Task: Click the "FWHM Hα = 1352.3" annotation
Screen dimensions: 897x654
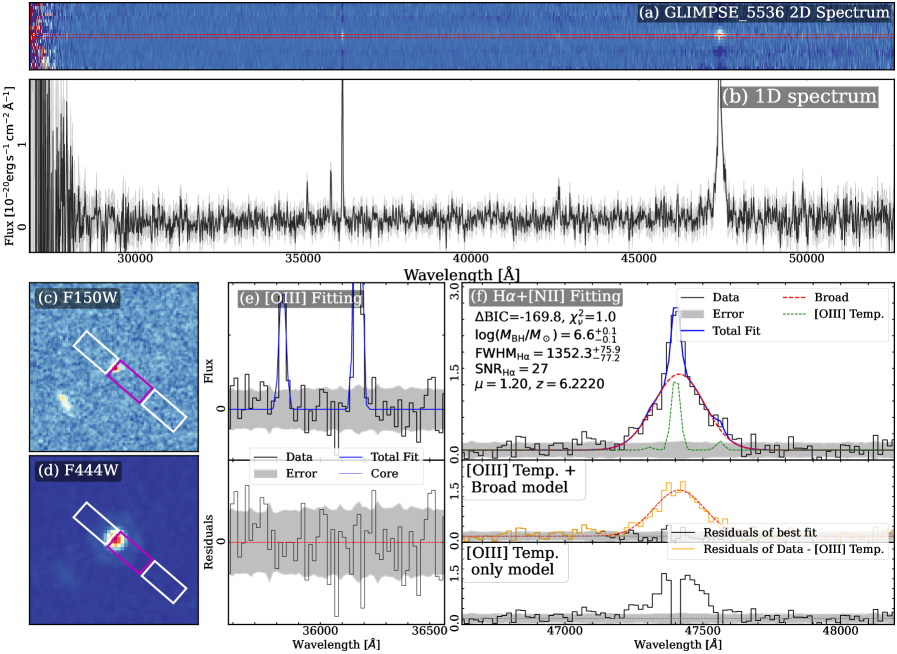Action: [x=547, y=354]
